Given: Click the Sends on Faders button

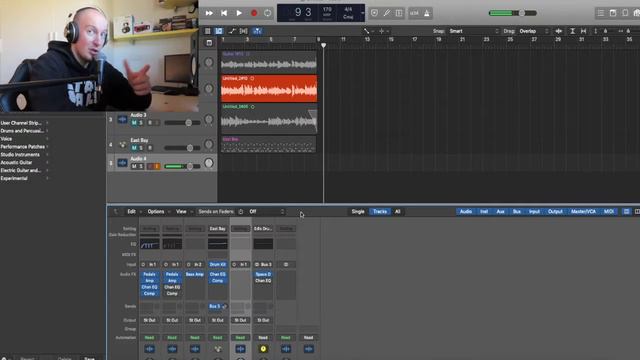Looking at the screenshot, I should pos(216,211).
